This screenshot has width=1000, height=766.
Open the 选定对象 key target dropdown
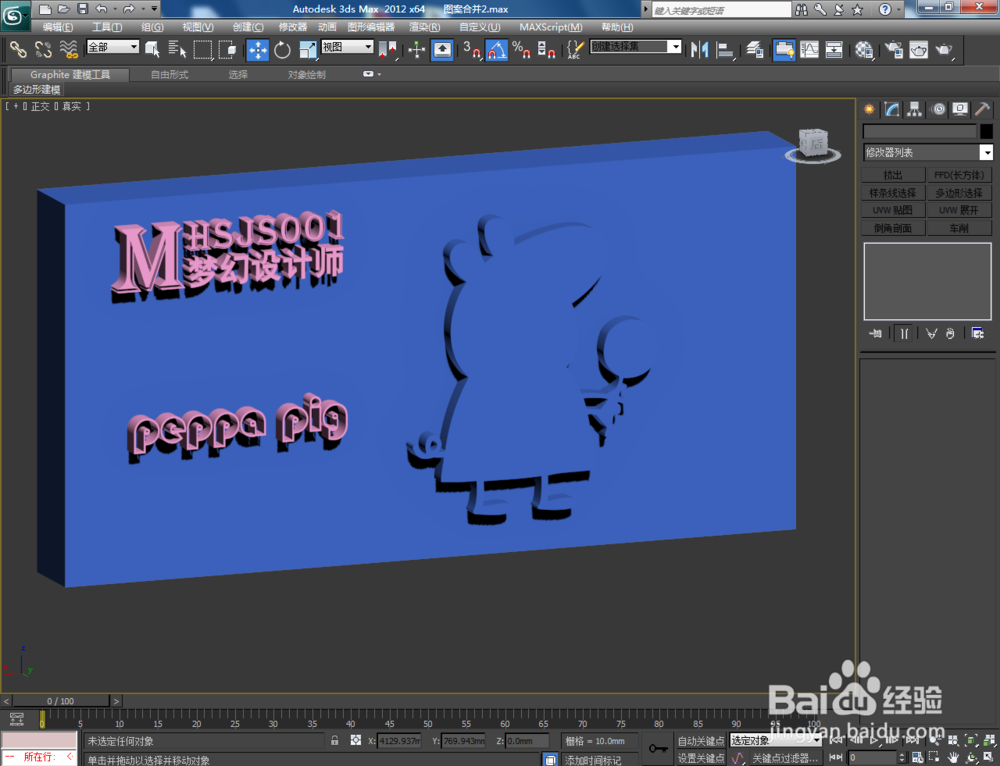point(776,740)
